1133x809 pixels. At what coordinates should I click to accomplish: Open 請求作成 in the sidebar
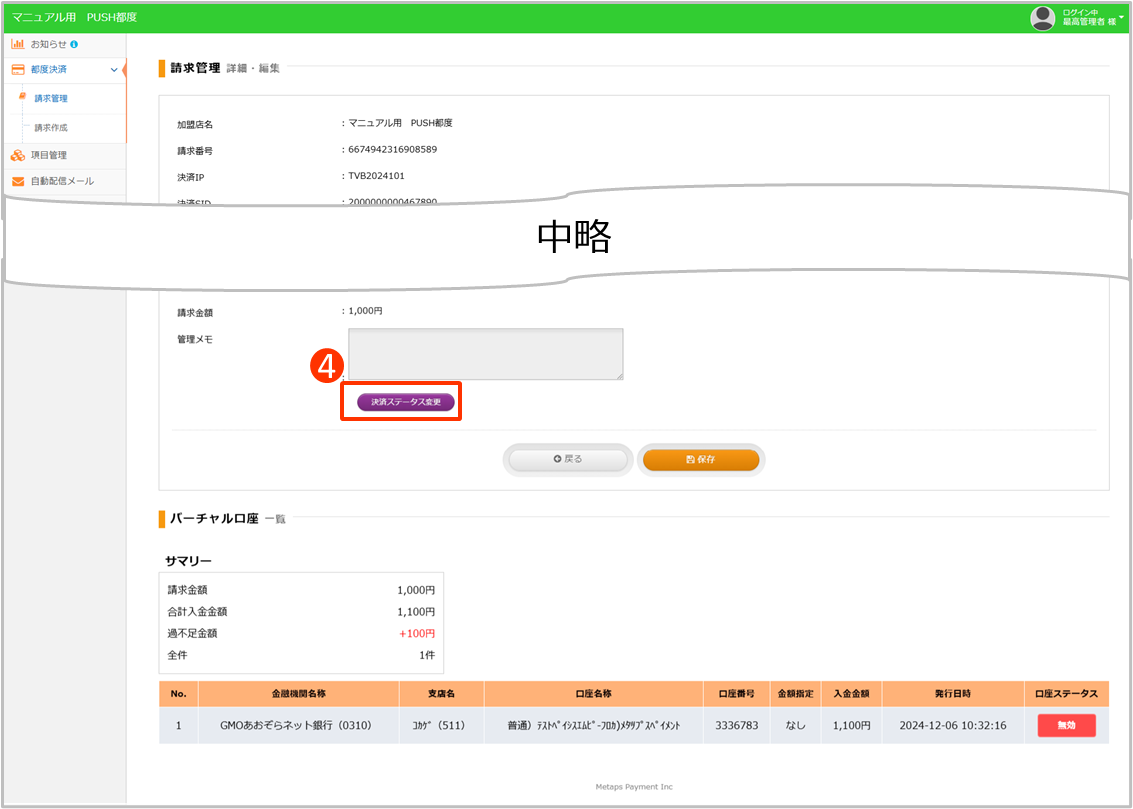click(51, 128)
